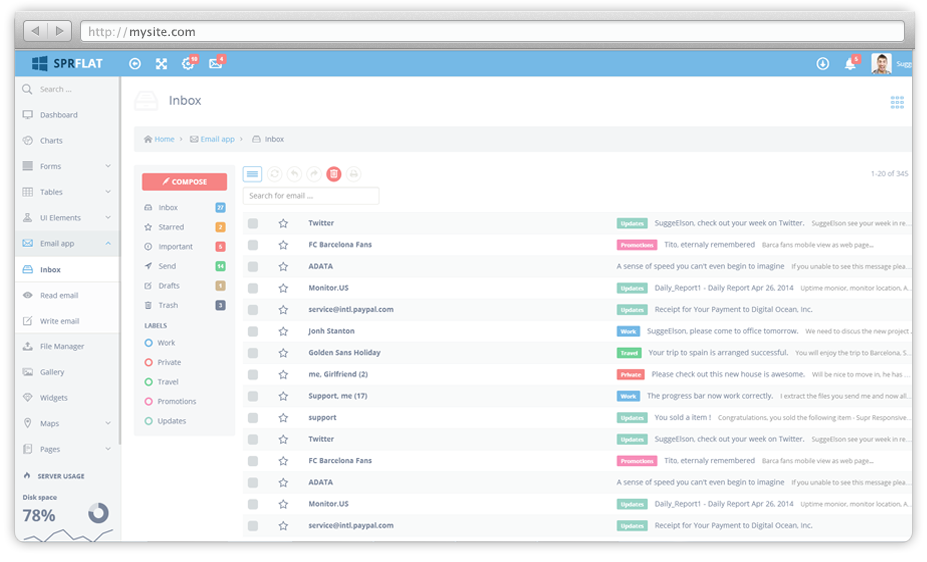Image resolution: width=927 pixels, height=562 pixels.
Task: Expand the UI Elements sidebar section
Action: [66, 218]
